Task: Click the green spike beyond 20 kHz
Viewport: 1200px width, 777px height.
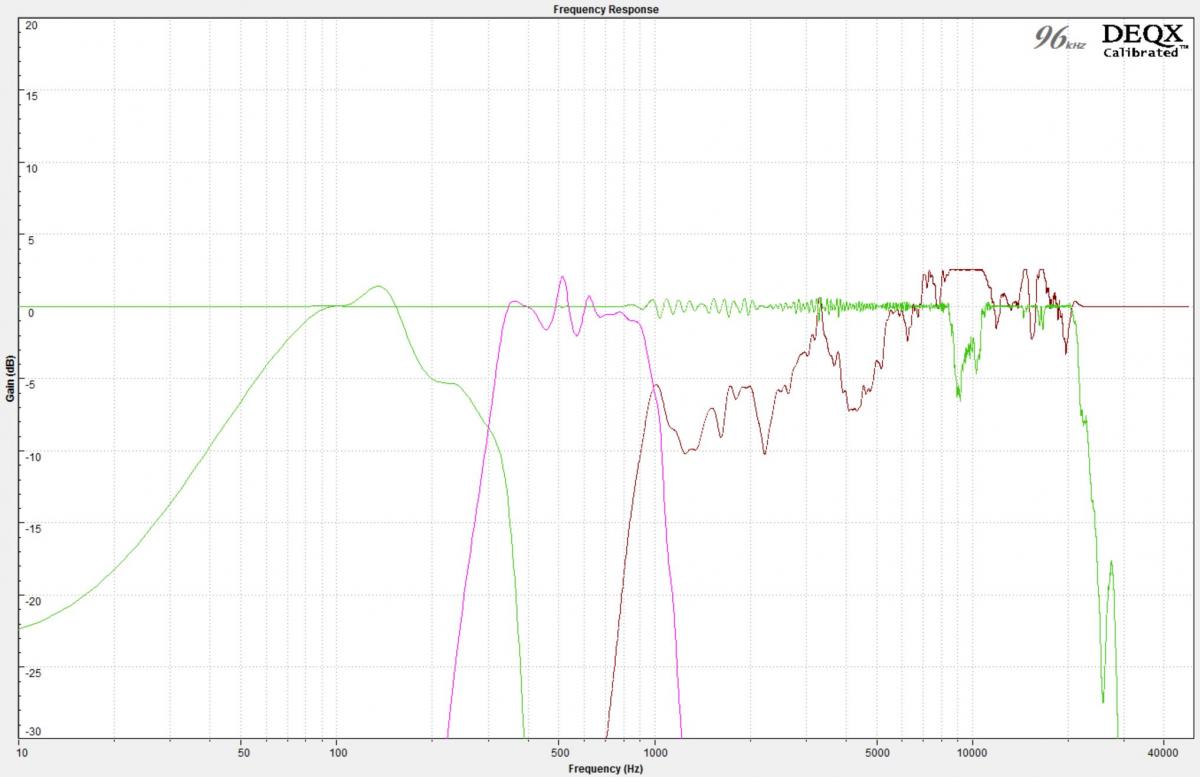Action: click(x=1111, y=563)
